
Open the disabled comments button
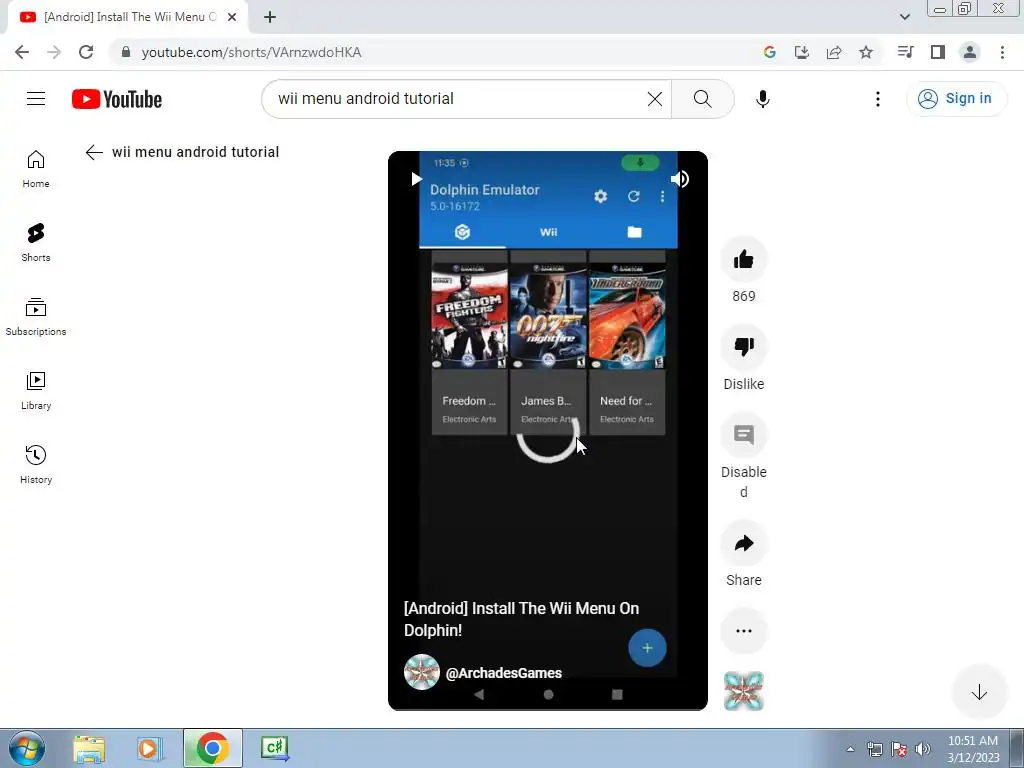[744, 435]
